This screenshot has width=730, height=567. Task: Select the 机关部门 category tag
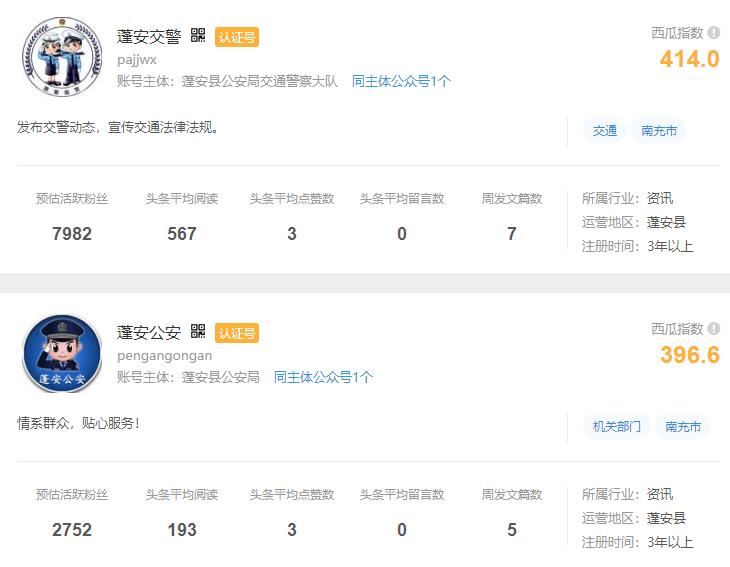(617, 427)
